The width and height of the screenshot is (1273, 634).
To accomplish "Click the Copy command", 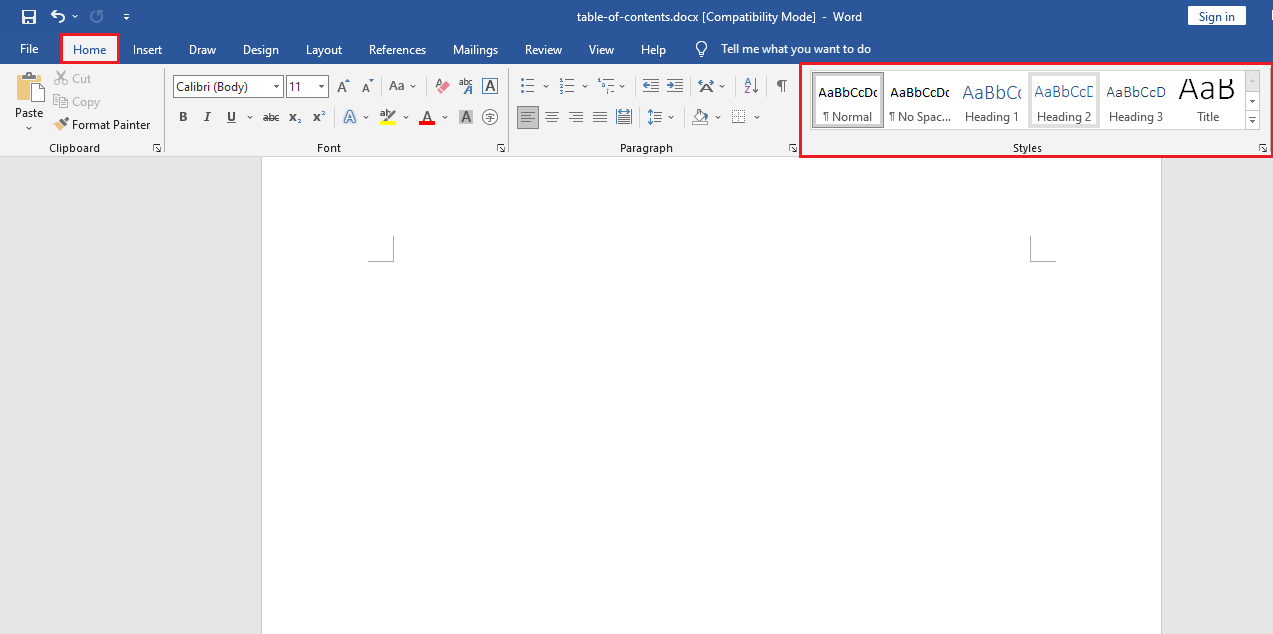I will pyautogui.click(x=77, y=102).
